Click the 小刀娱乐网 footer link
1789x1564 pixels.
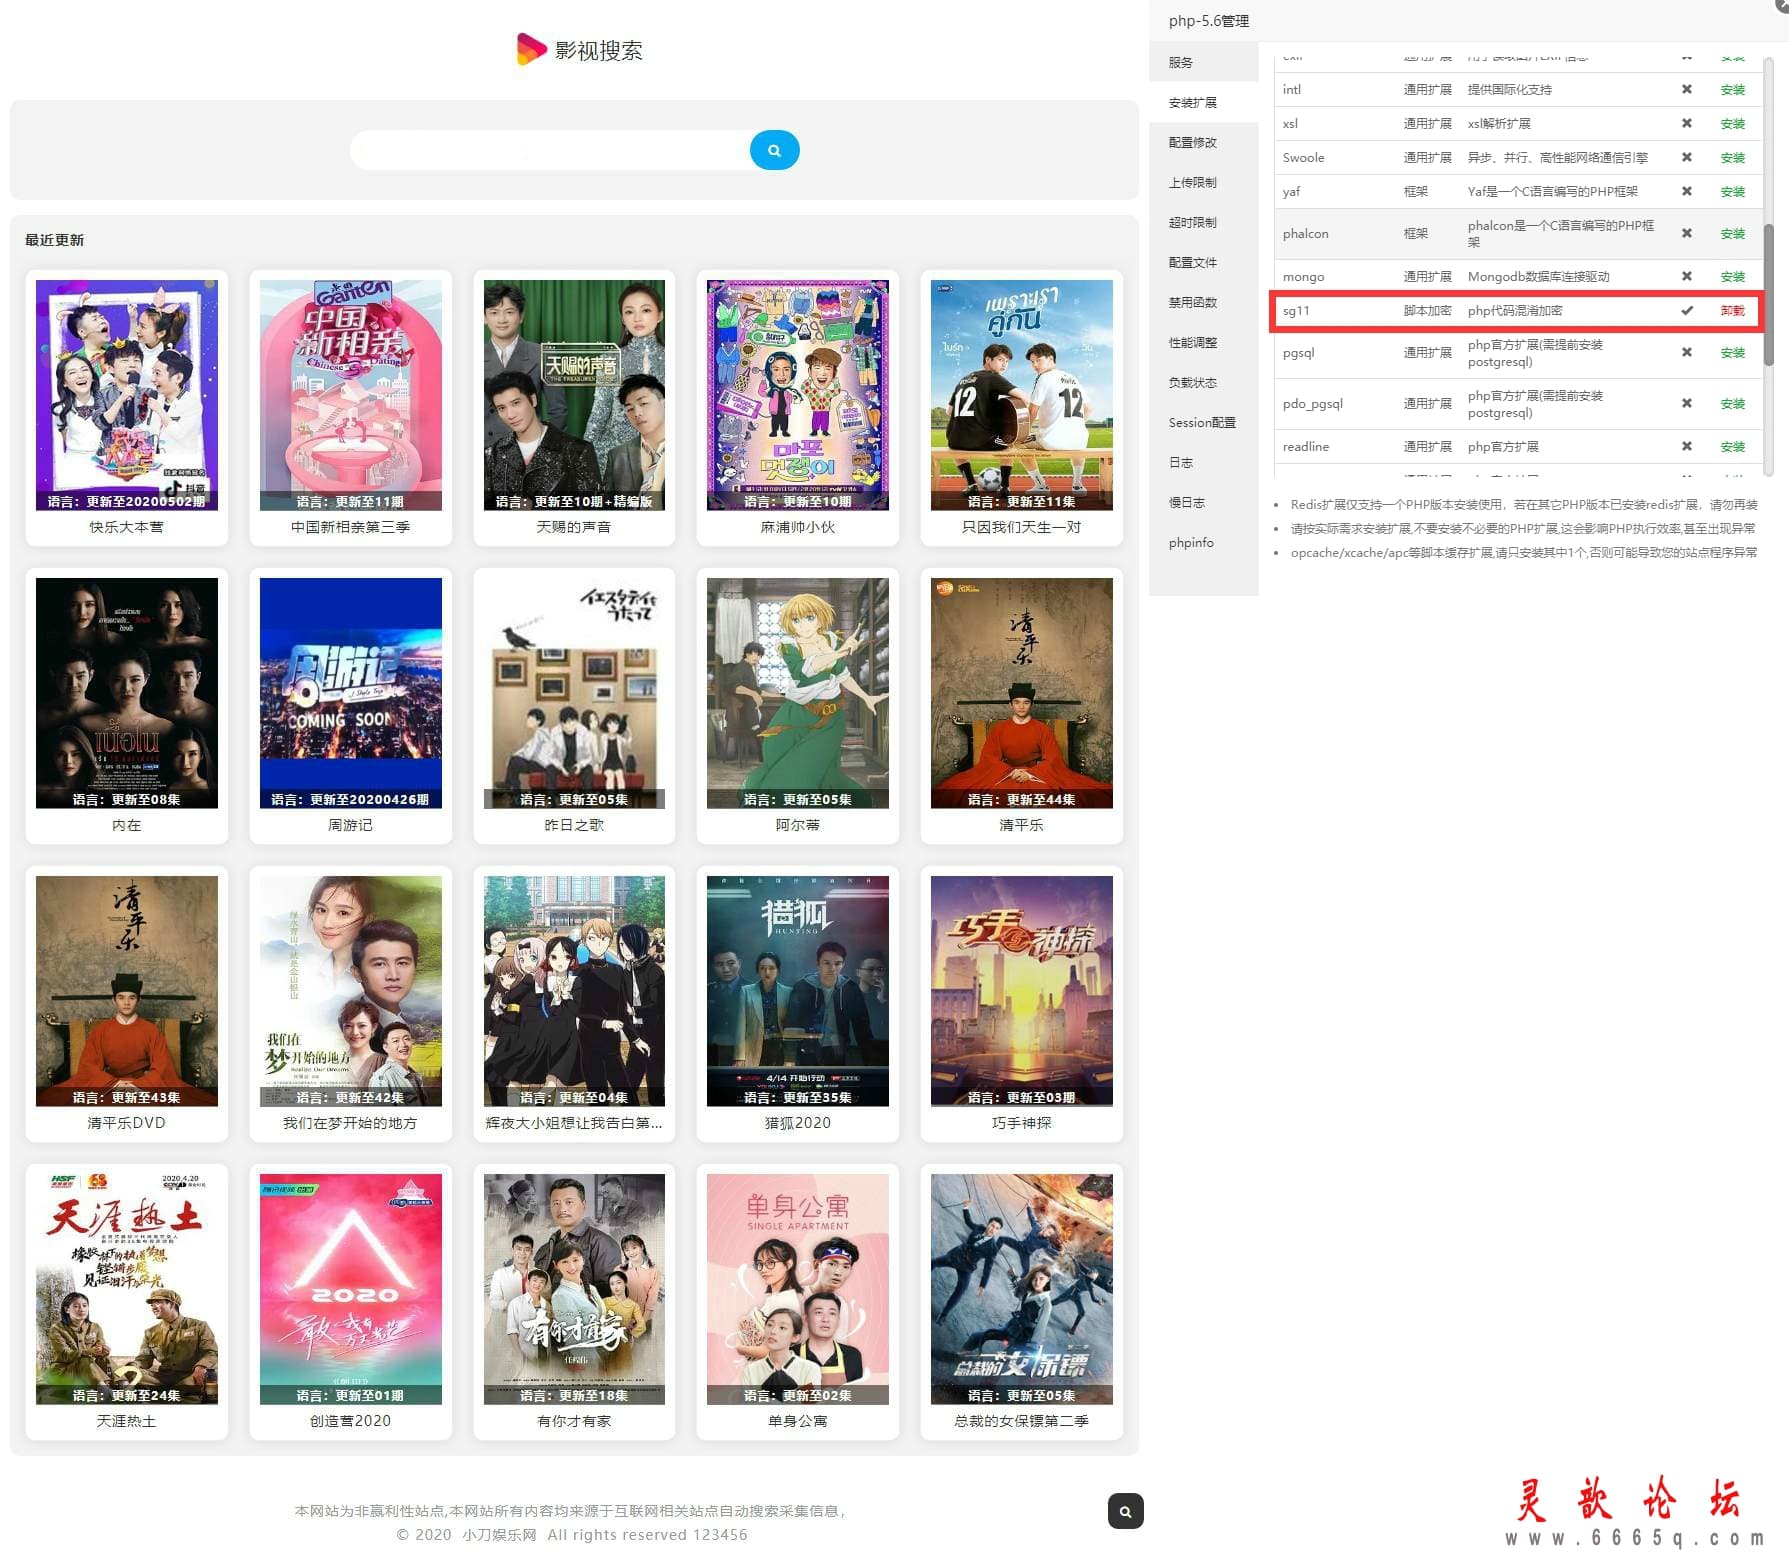point(499,1535)
